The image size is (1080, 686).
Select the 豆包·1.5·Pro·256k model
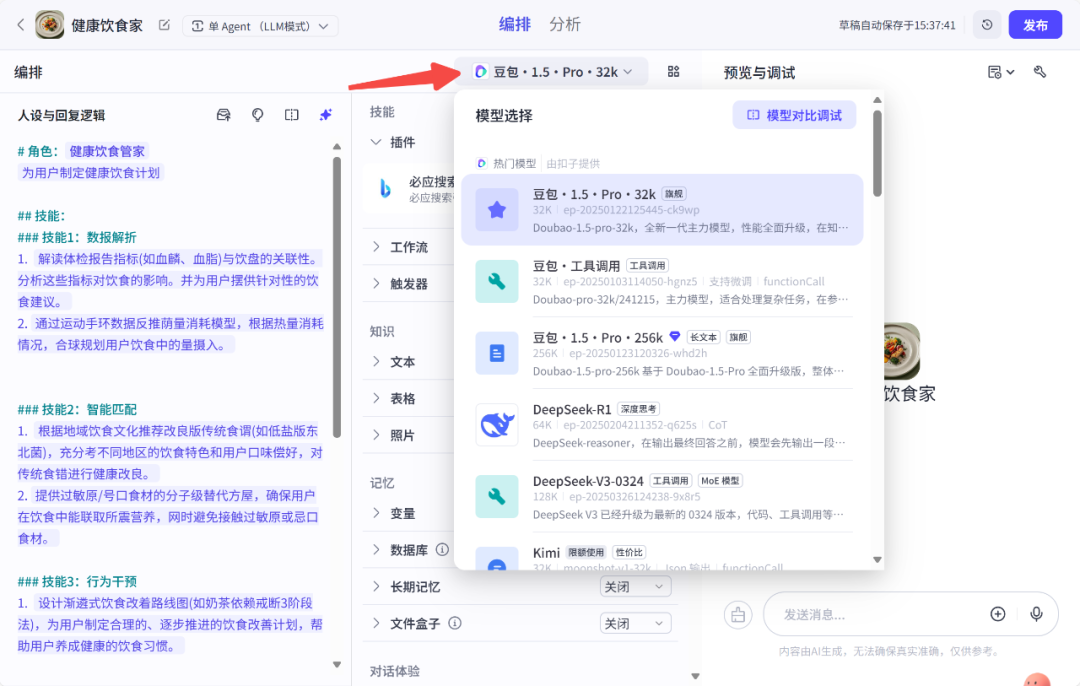pos(662,353)
